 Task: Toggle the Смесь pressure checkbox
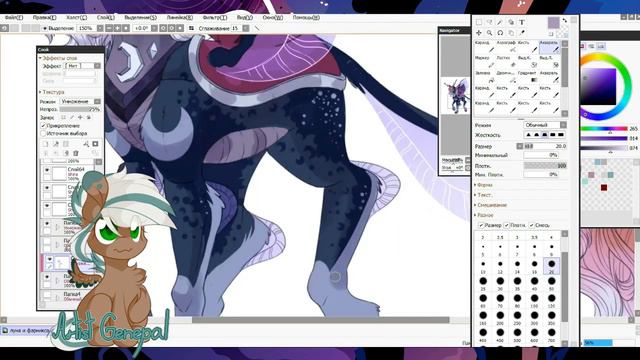tap(531, 225)
